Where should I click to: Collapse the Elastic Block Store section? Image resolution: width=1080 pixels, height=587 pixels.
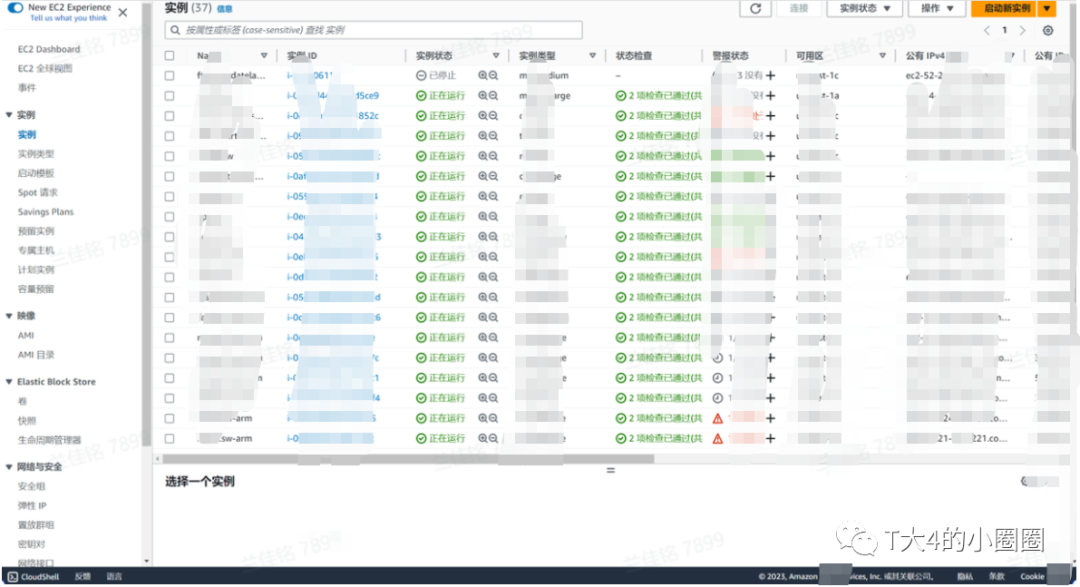click(x=9, y=382)
